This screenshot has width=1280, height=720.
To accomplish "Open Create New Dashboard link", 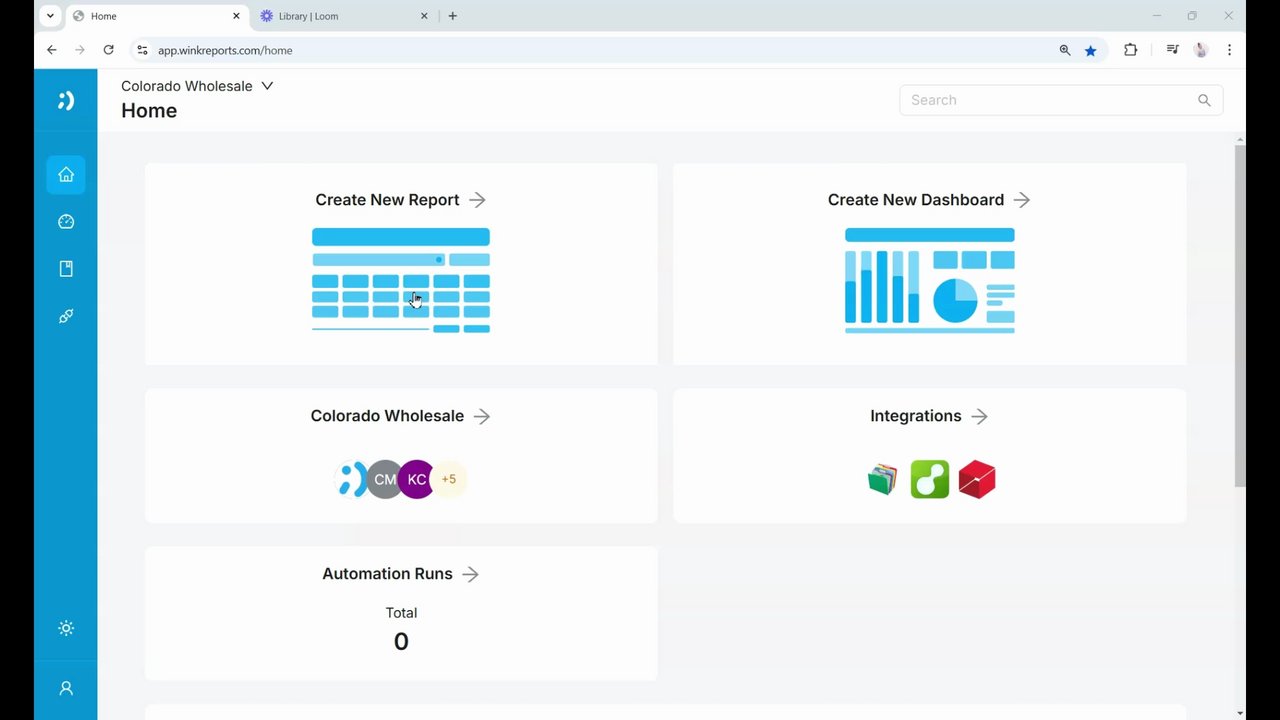I will tap(929, 200).
